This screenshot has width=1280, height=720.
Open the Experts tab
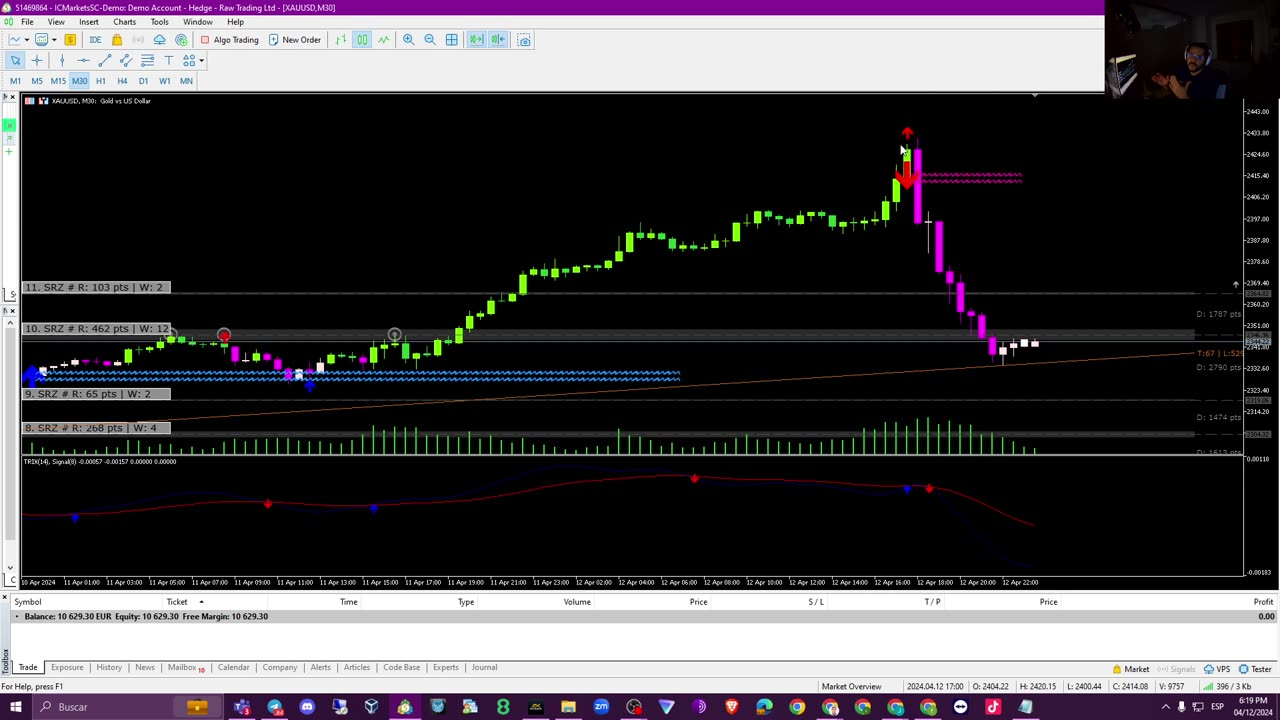coord(445,667)
